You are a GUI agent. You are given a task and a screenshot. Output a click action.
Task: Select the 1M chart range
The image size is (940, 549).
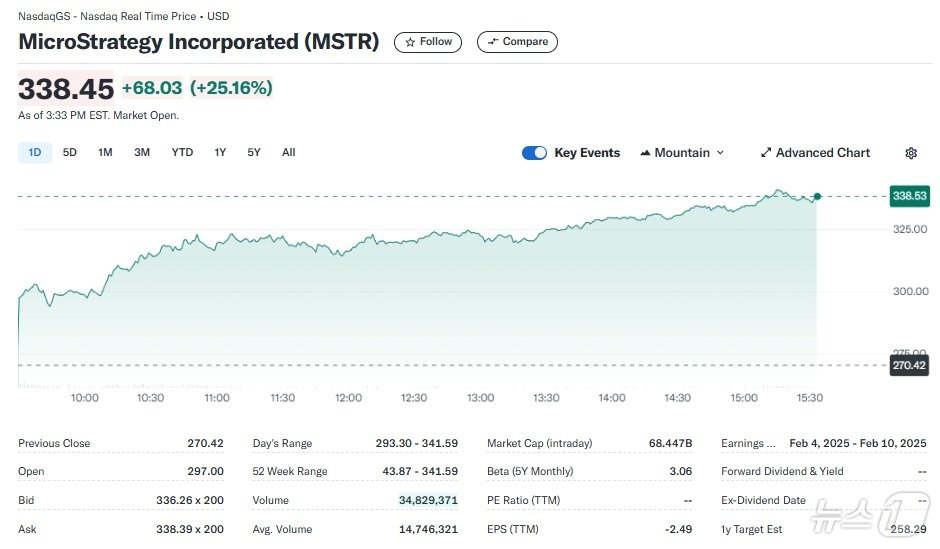(105, 152)
